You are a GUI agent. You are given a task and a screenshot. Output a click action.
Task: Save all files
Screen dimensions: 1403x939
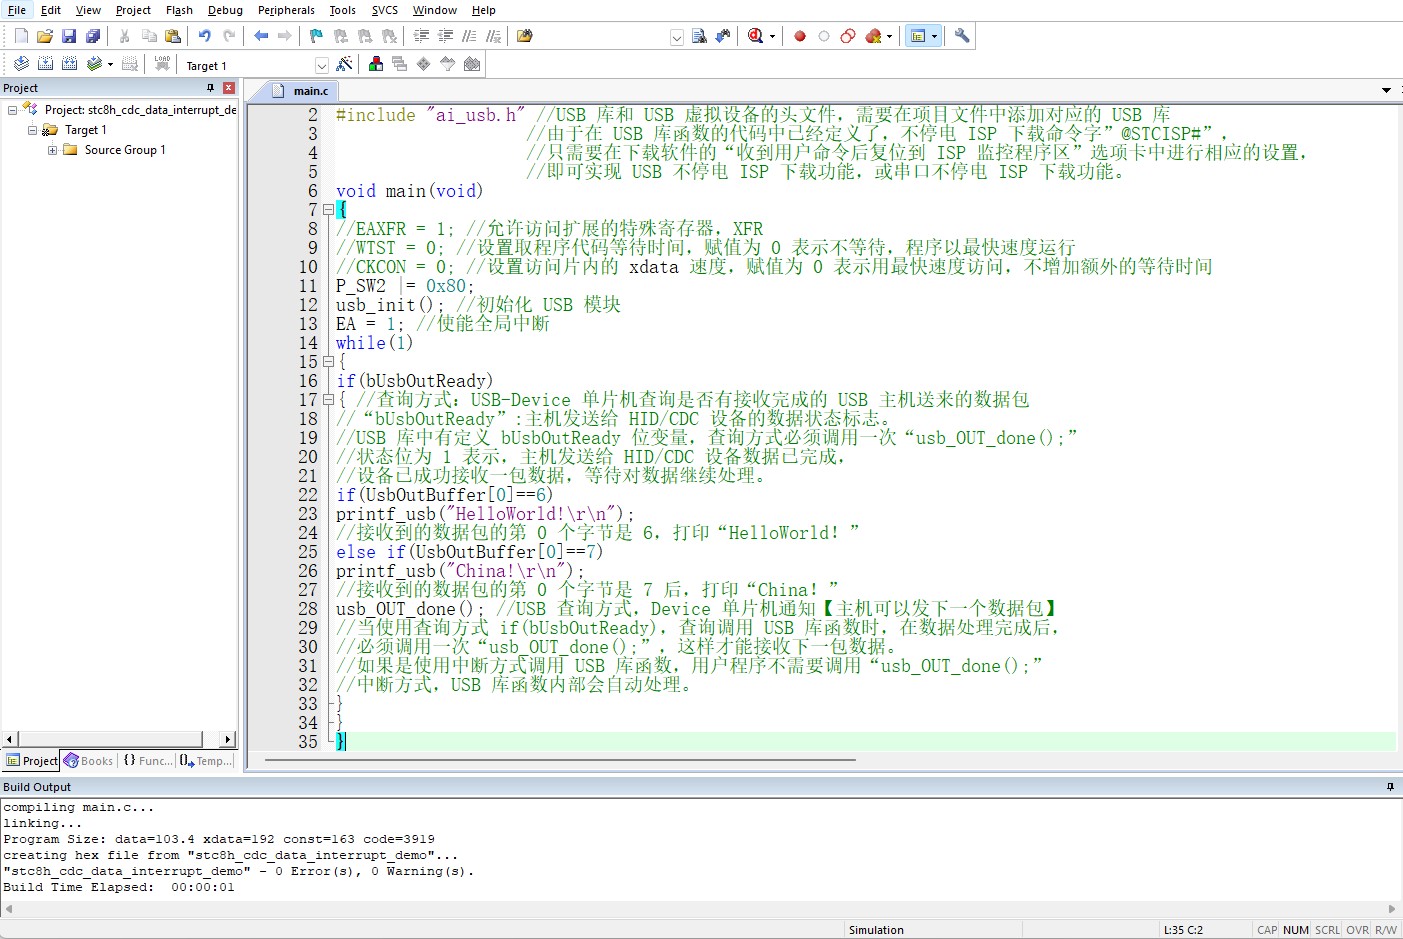tap(93, 36)
